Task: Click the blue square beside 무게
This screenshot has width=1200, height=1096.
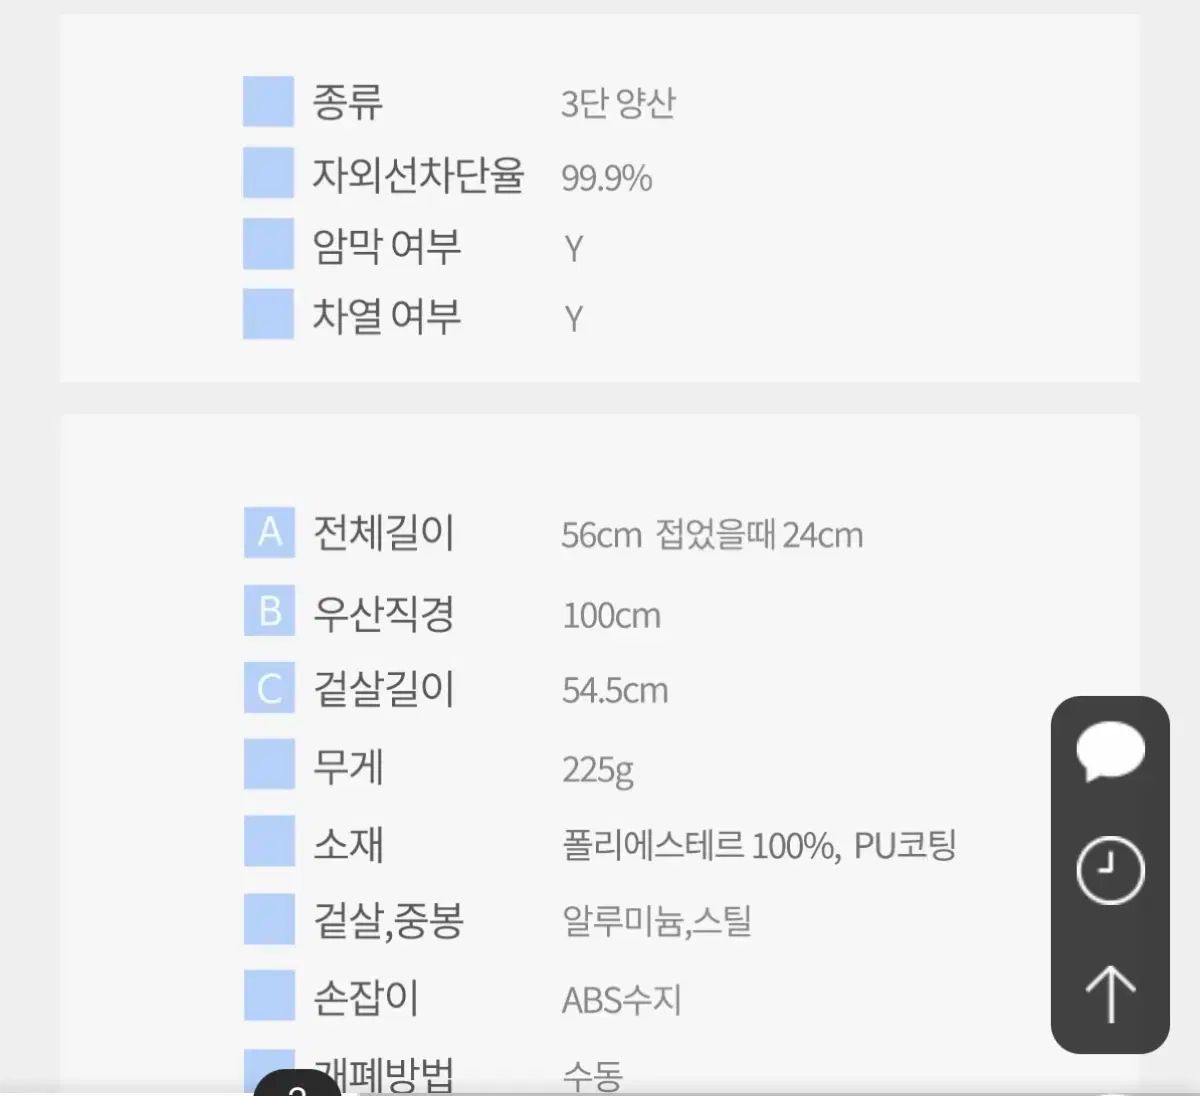Action: (x=269, y=765)
